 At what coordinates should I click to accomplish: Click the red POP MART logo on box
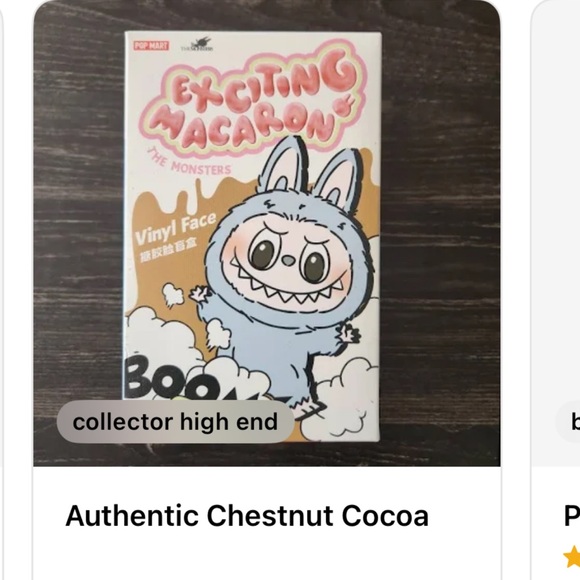pos(151,46)
